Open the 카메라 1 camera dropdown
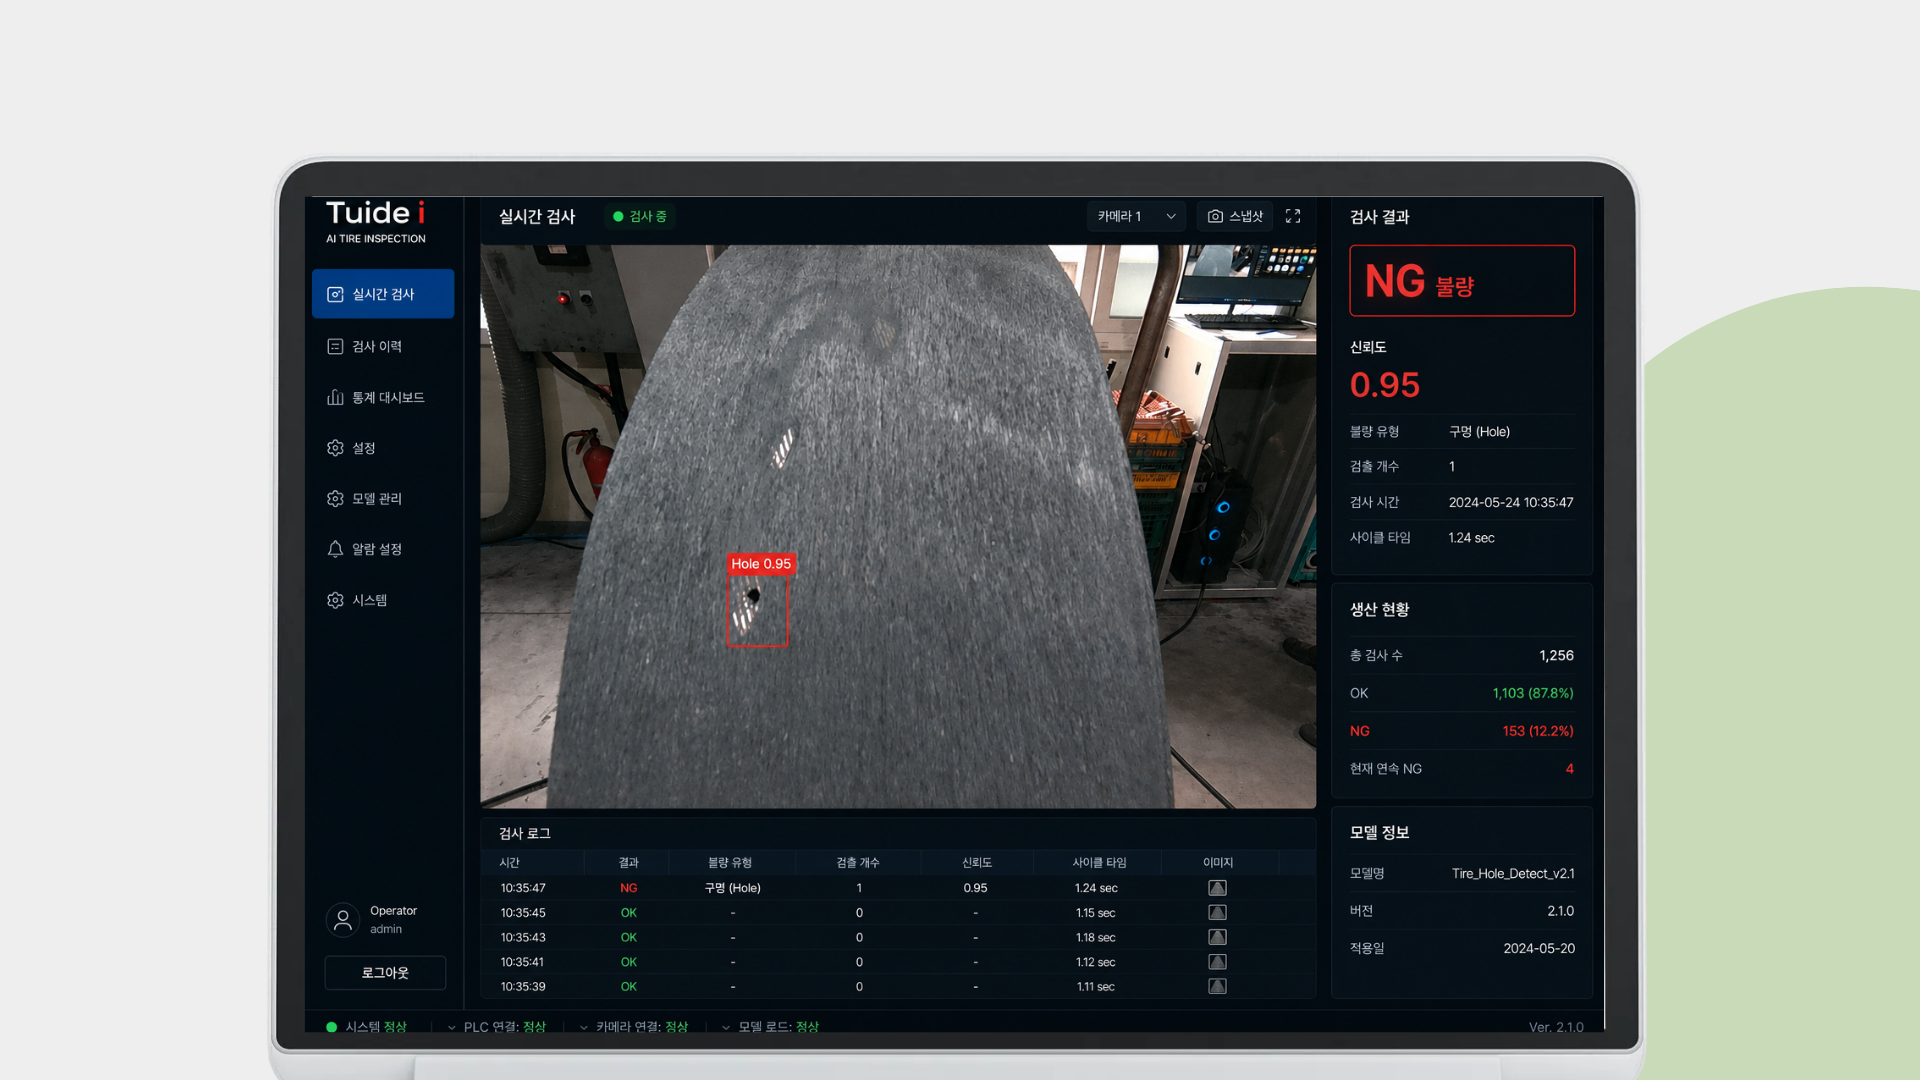The image size is (1920, 1080). coord(1136,216)
